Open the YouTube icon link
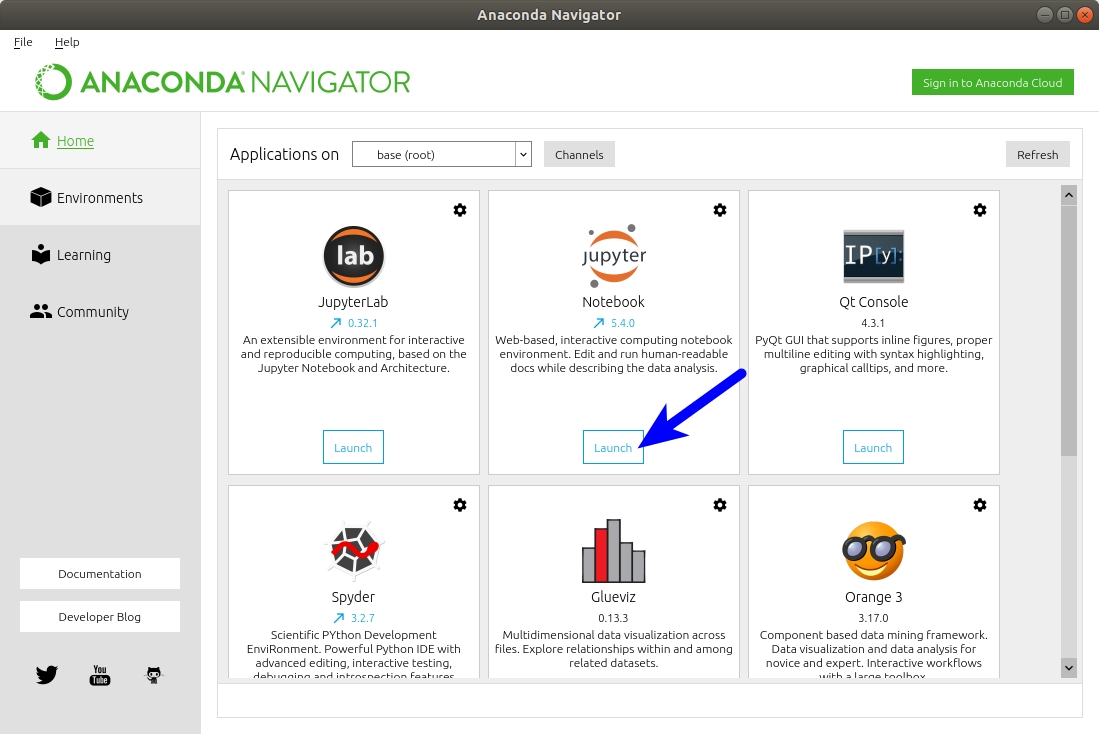Screen dimensions: 1099x734 pos(100,675)
